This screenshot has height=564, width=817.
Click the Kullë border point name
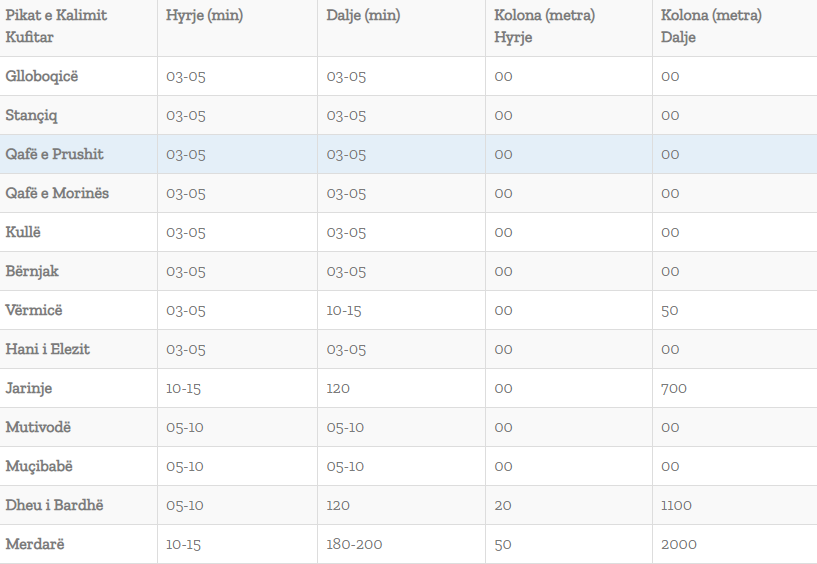point(24,232)
